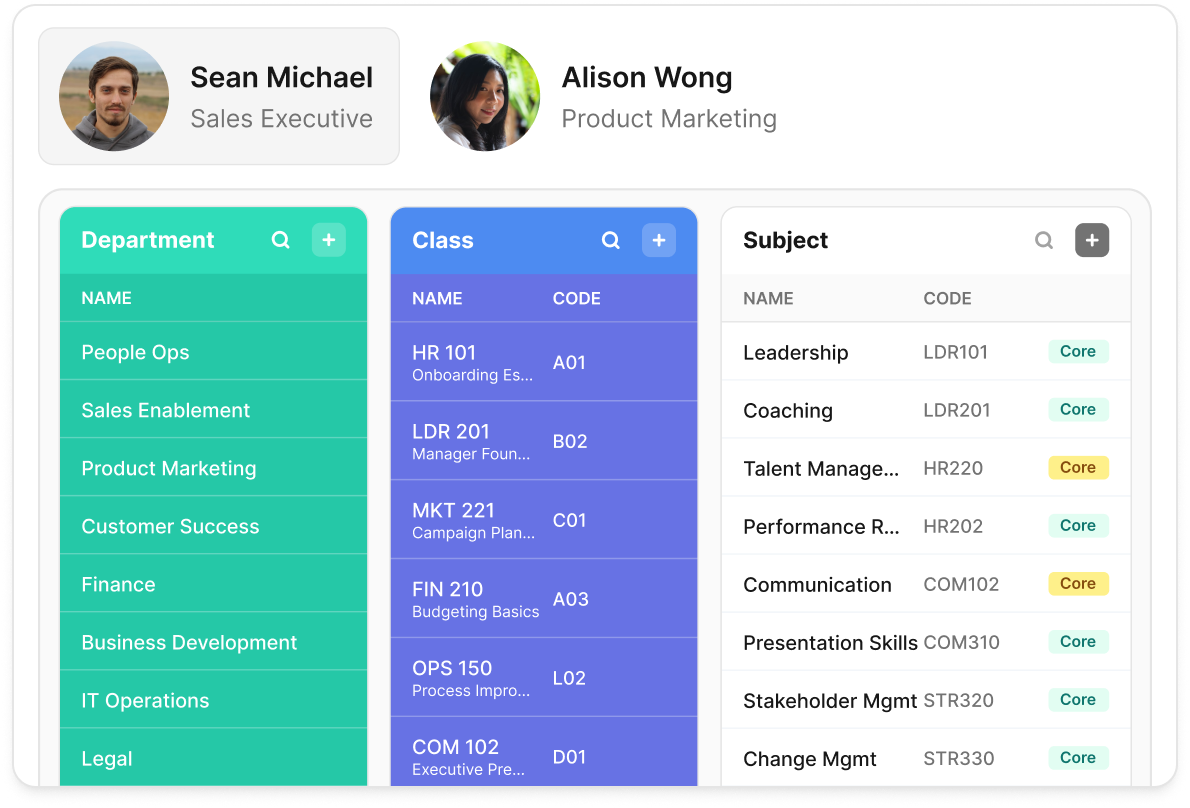Image resolution: width=1190 pixels, height=808 pixels.
Task: Open COM 102 Executive Presentation class row
Action: point(544,752)
